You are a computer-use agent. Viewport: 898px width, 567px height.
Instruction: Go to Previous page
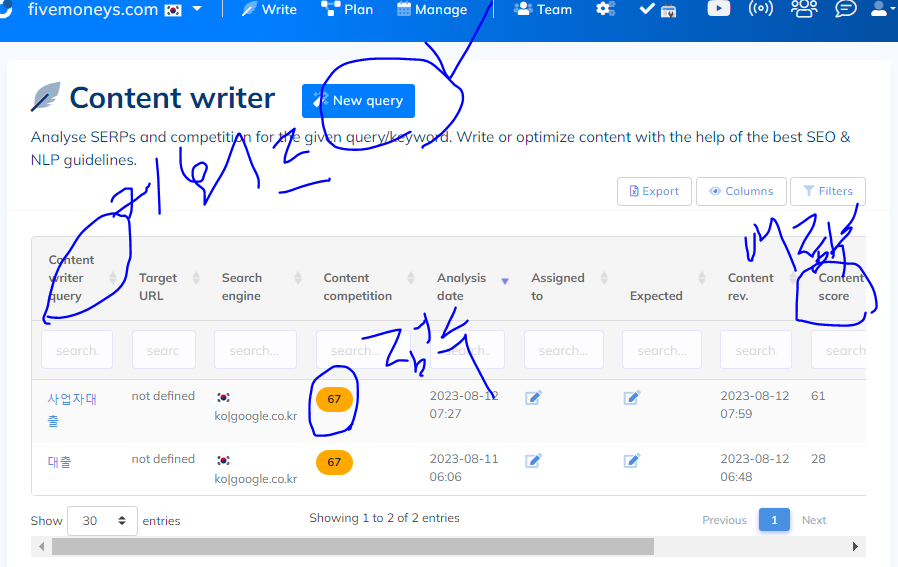click(724, 520)
